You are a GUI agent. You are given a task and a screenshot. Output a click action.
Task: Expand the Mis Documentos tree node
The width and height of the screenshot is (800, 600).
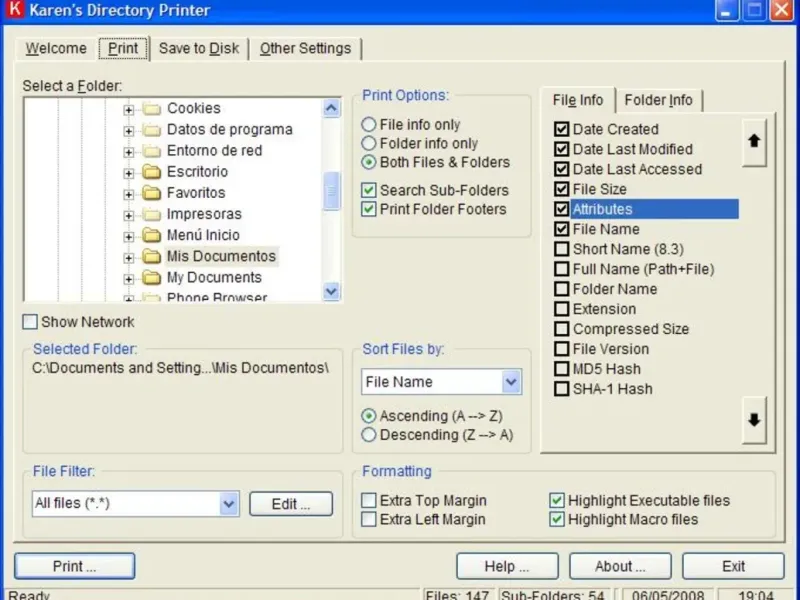[129, 258]
